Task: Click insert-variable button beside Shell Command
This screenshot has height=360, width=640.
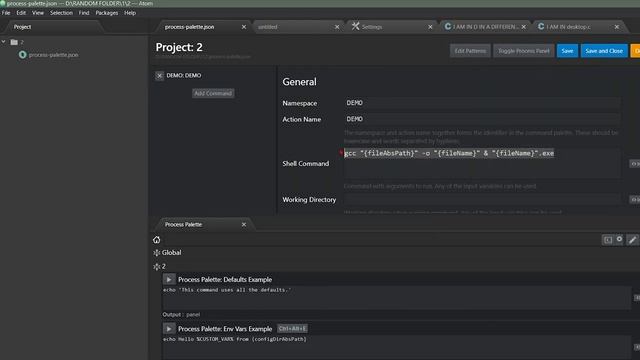Action: click(x=634, y=164)
